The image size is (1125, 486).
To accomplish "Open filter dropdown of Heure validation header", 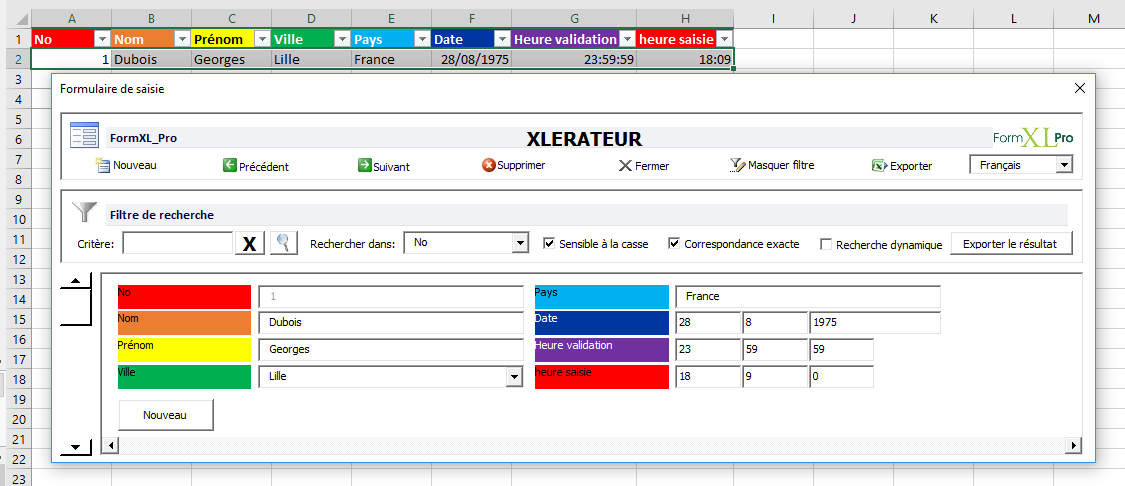I will pos(627,39).
